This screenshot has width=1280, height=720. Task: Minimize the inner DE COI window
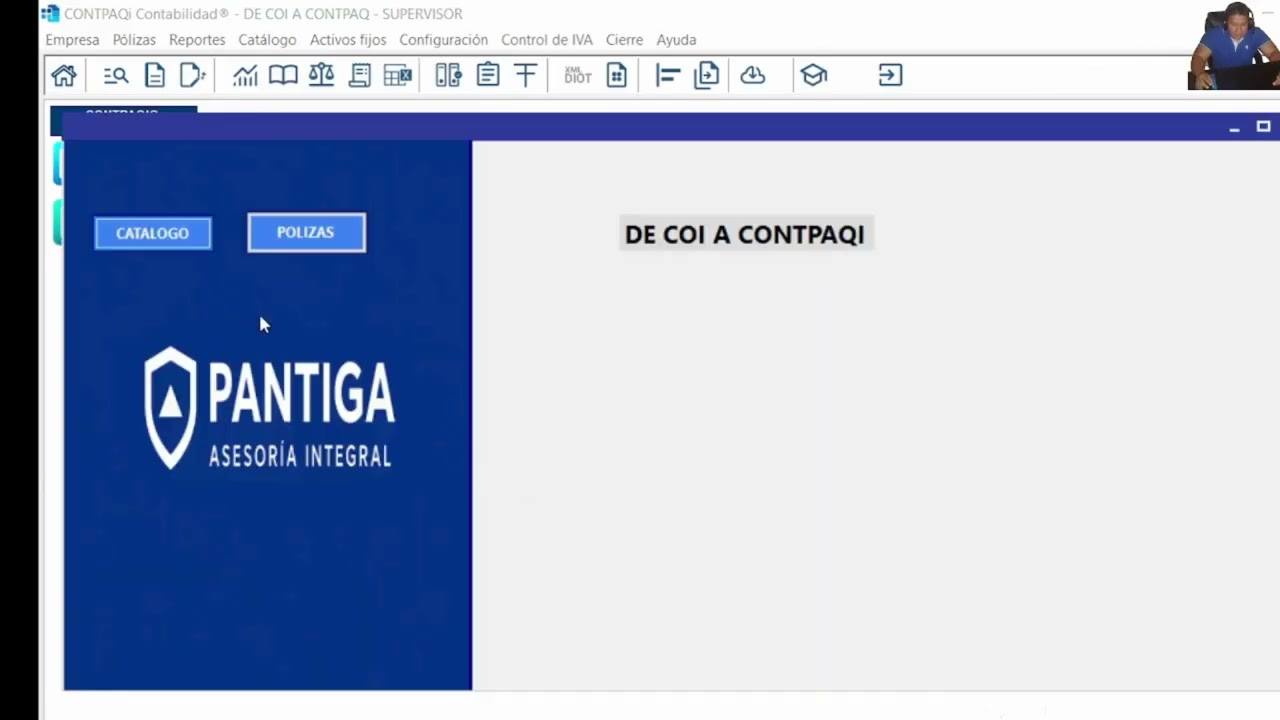pyautogui.click(x=1234, y=127)
